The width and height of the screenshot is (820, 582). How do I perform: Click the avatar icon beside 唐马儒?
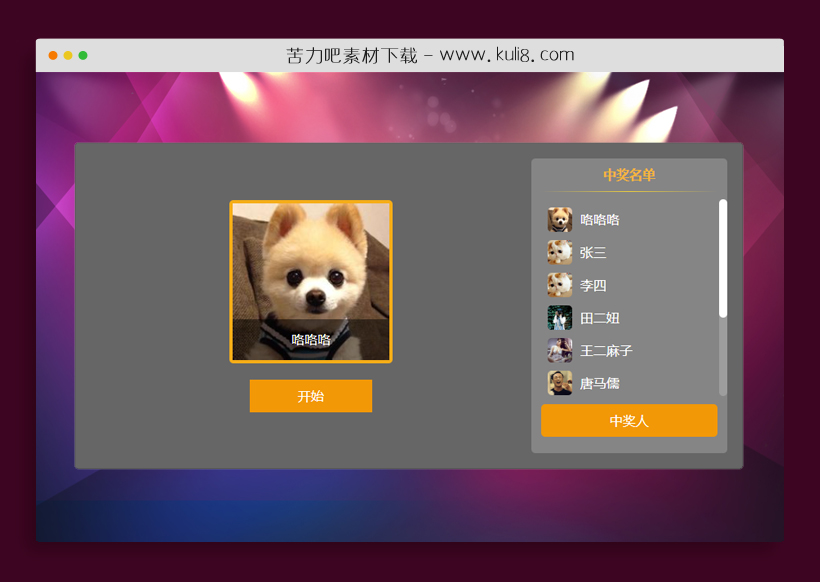click(559, 383)
